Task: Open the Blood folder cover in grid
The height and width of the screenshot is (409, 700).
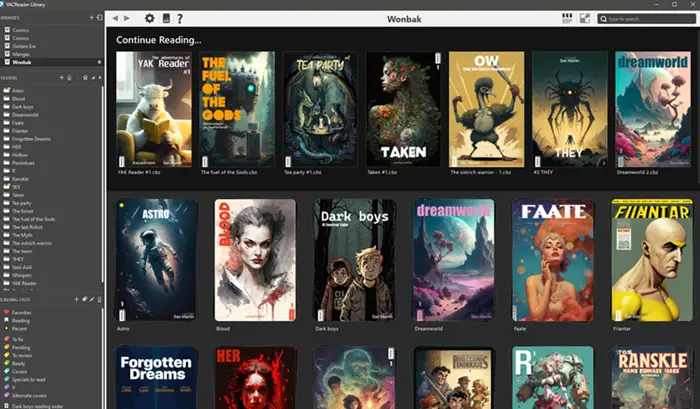Action: click(x=255, y=260)
